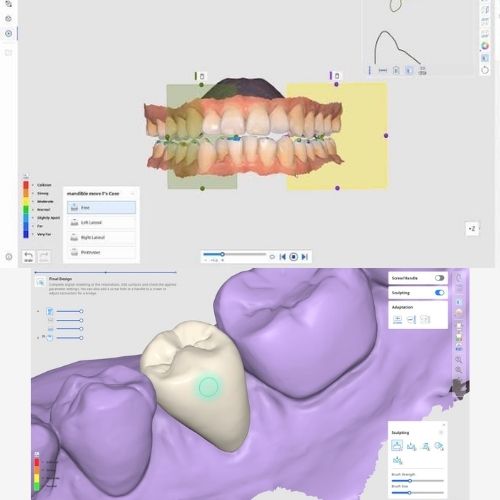Select the first Sculpting brush tool
Image resolution: width=500 pixels, height=500 pixels.
click(x=397, y=446)
